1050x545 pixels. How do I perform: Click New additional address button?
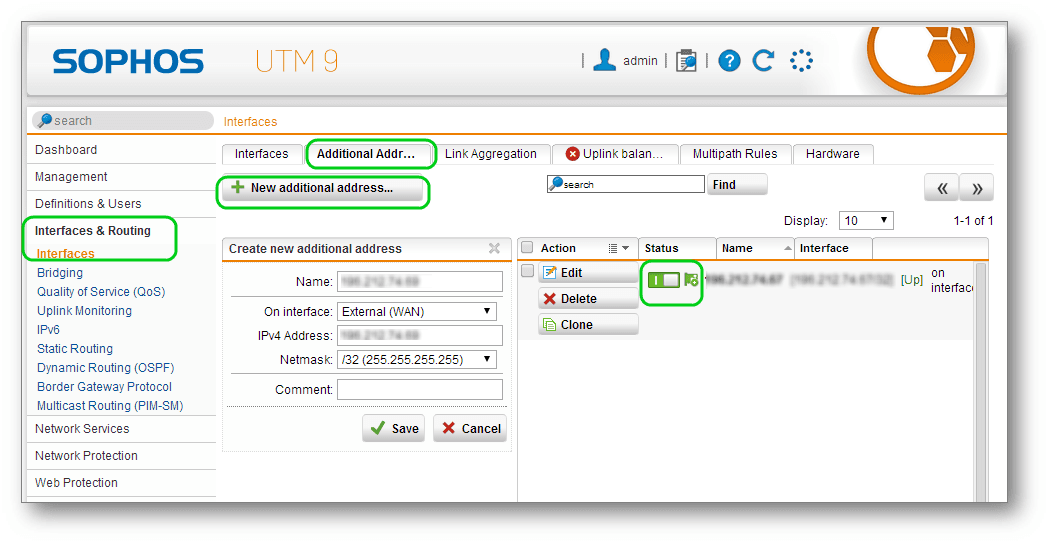point(322,188)
